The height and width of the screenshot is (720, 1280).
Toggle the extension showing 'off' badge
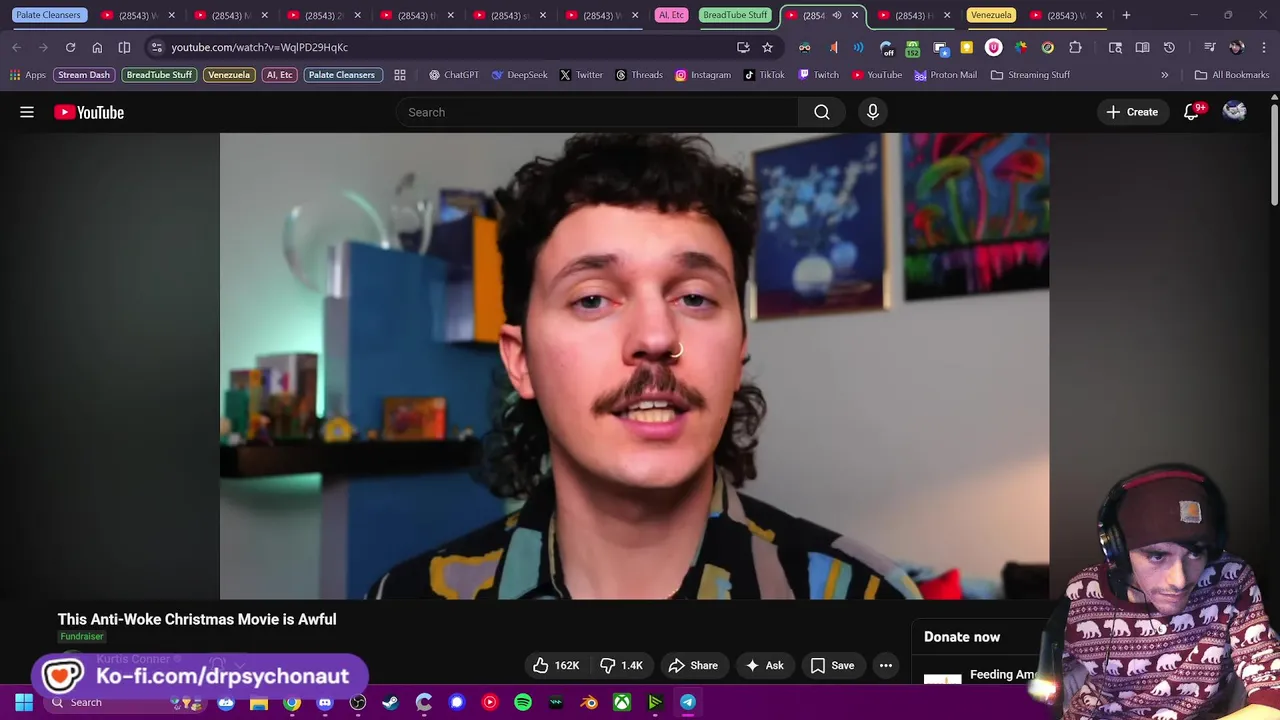coord(886,47)
